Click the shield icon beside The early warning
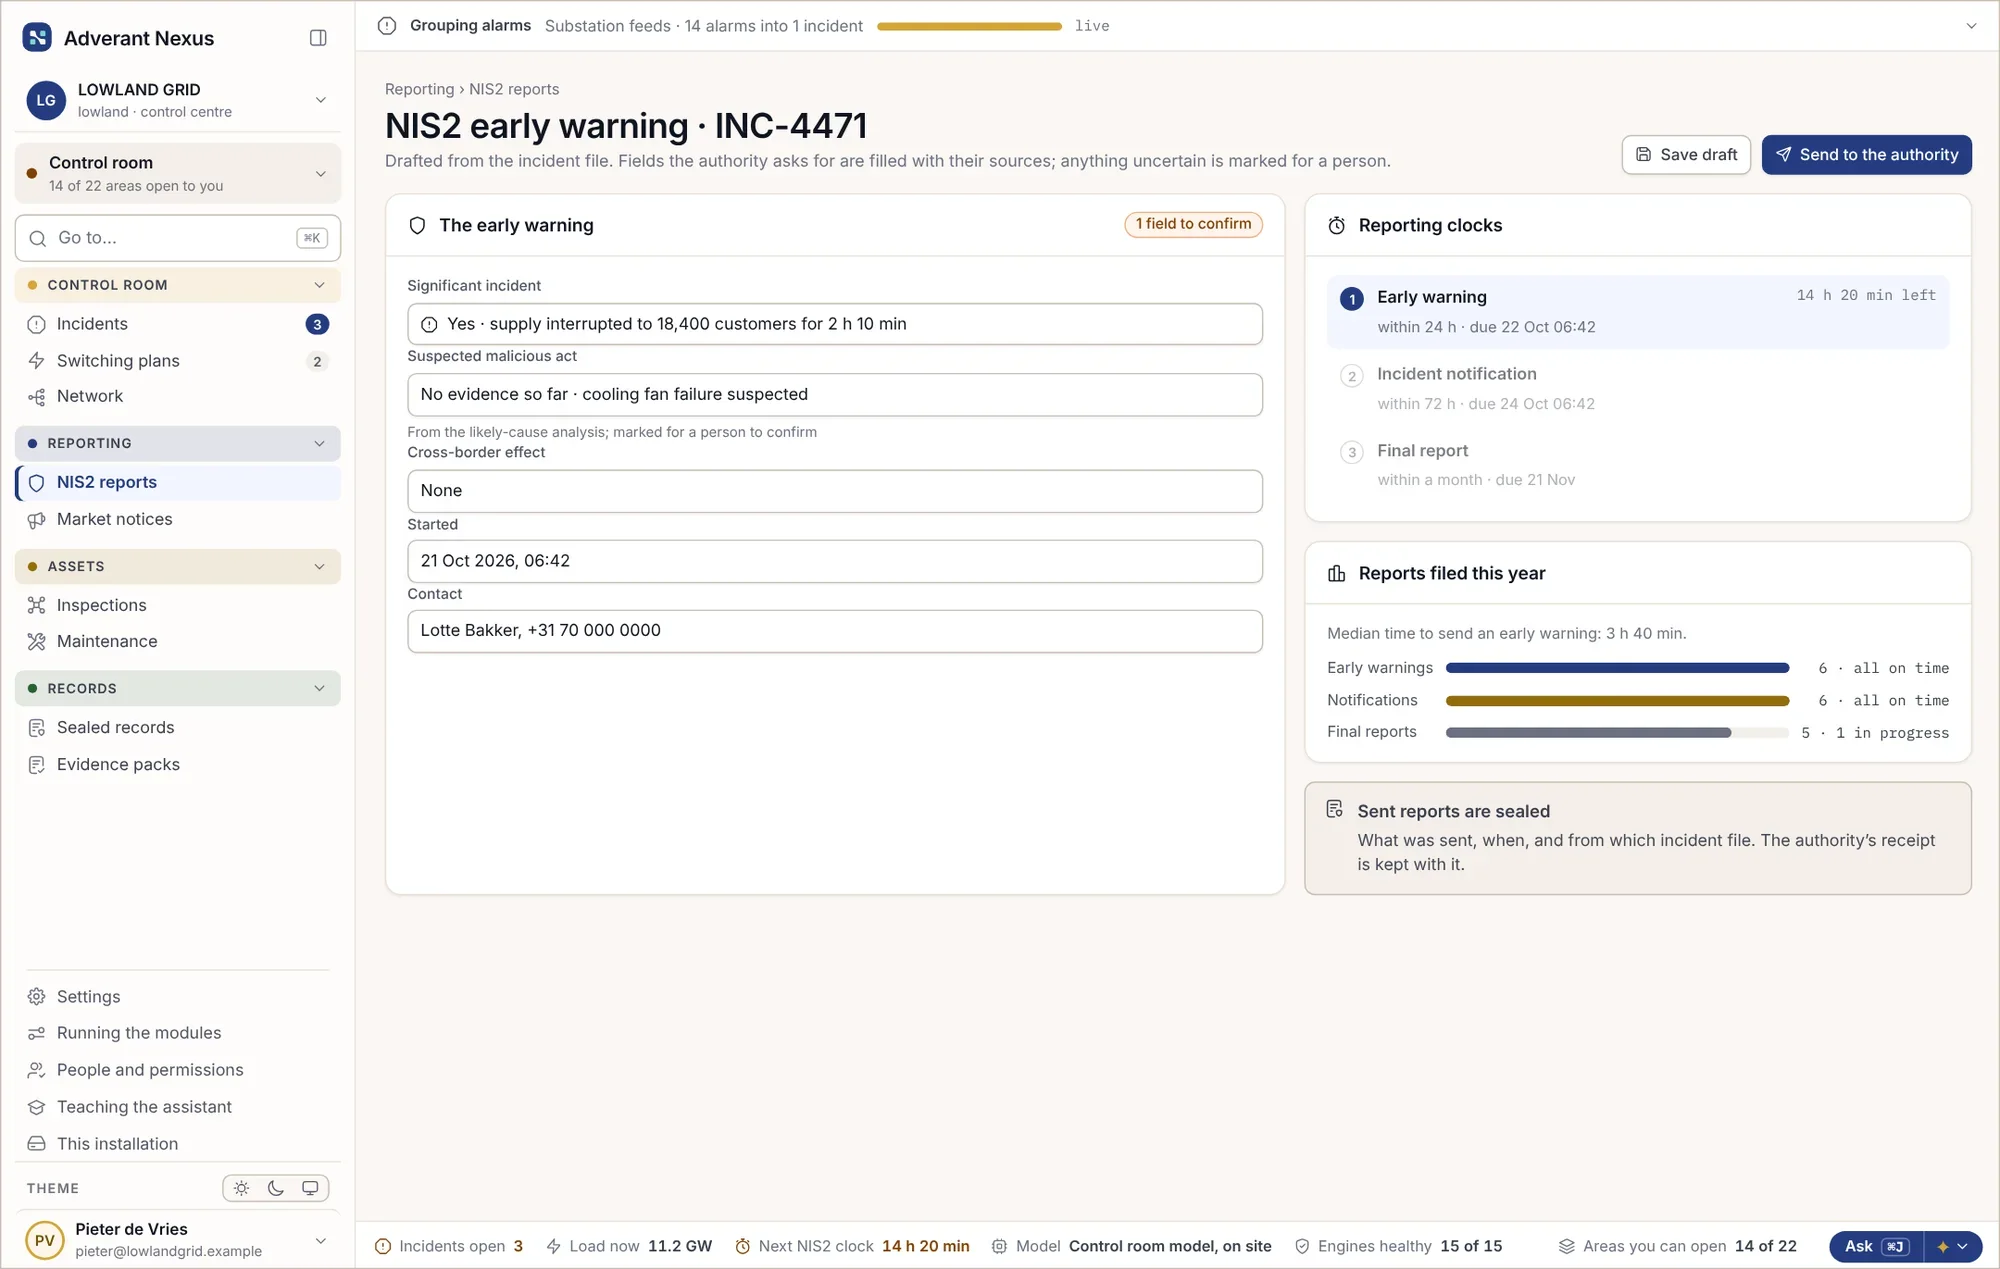The image size is (2000, 1269). click(418, 226)
